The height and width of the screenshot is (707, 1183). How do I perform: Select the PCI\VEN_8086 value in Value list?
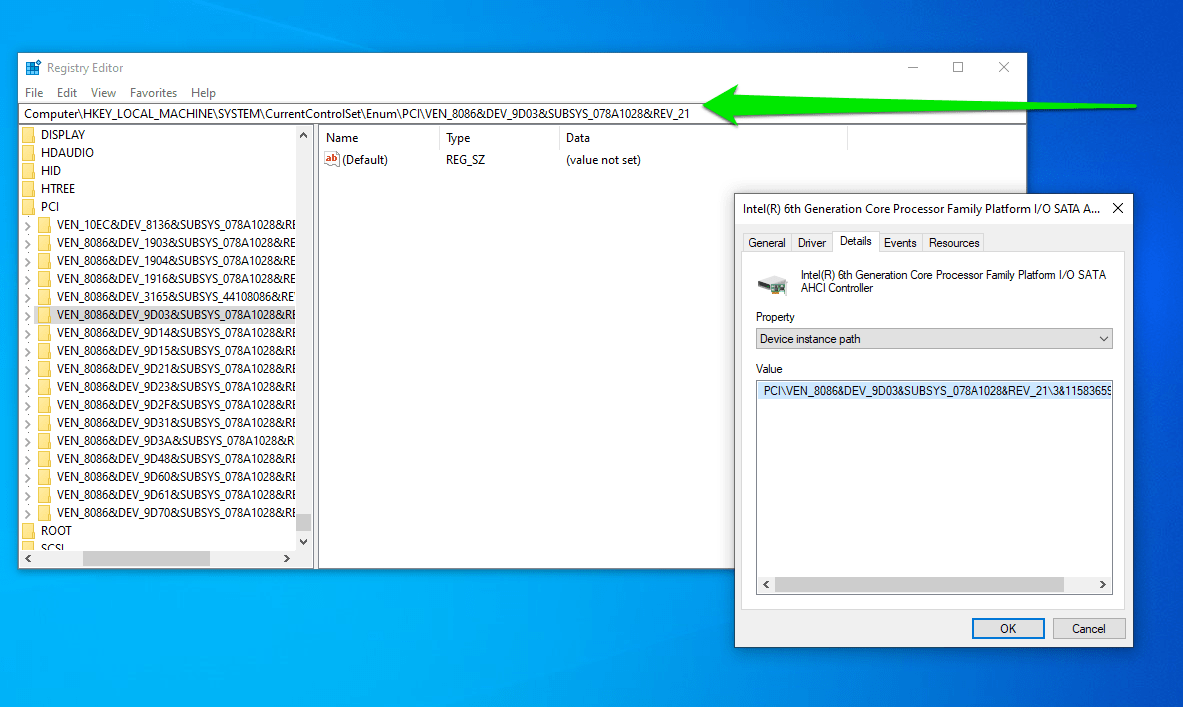tap(934, 391)
